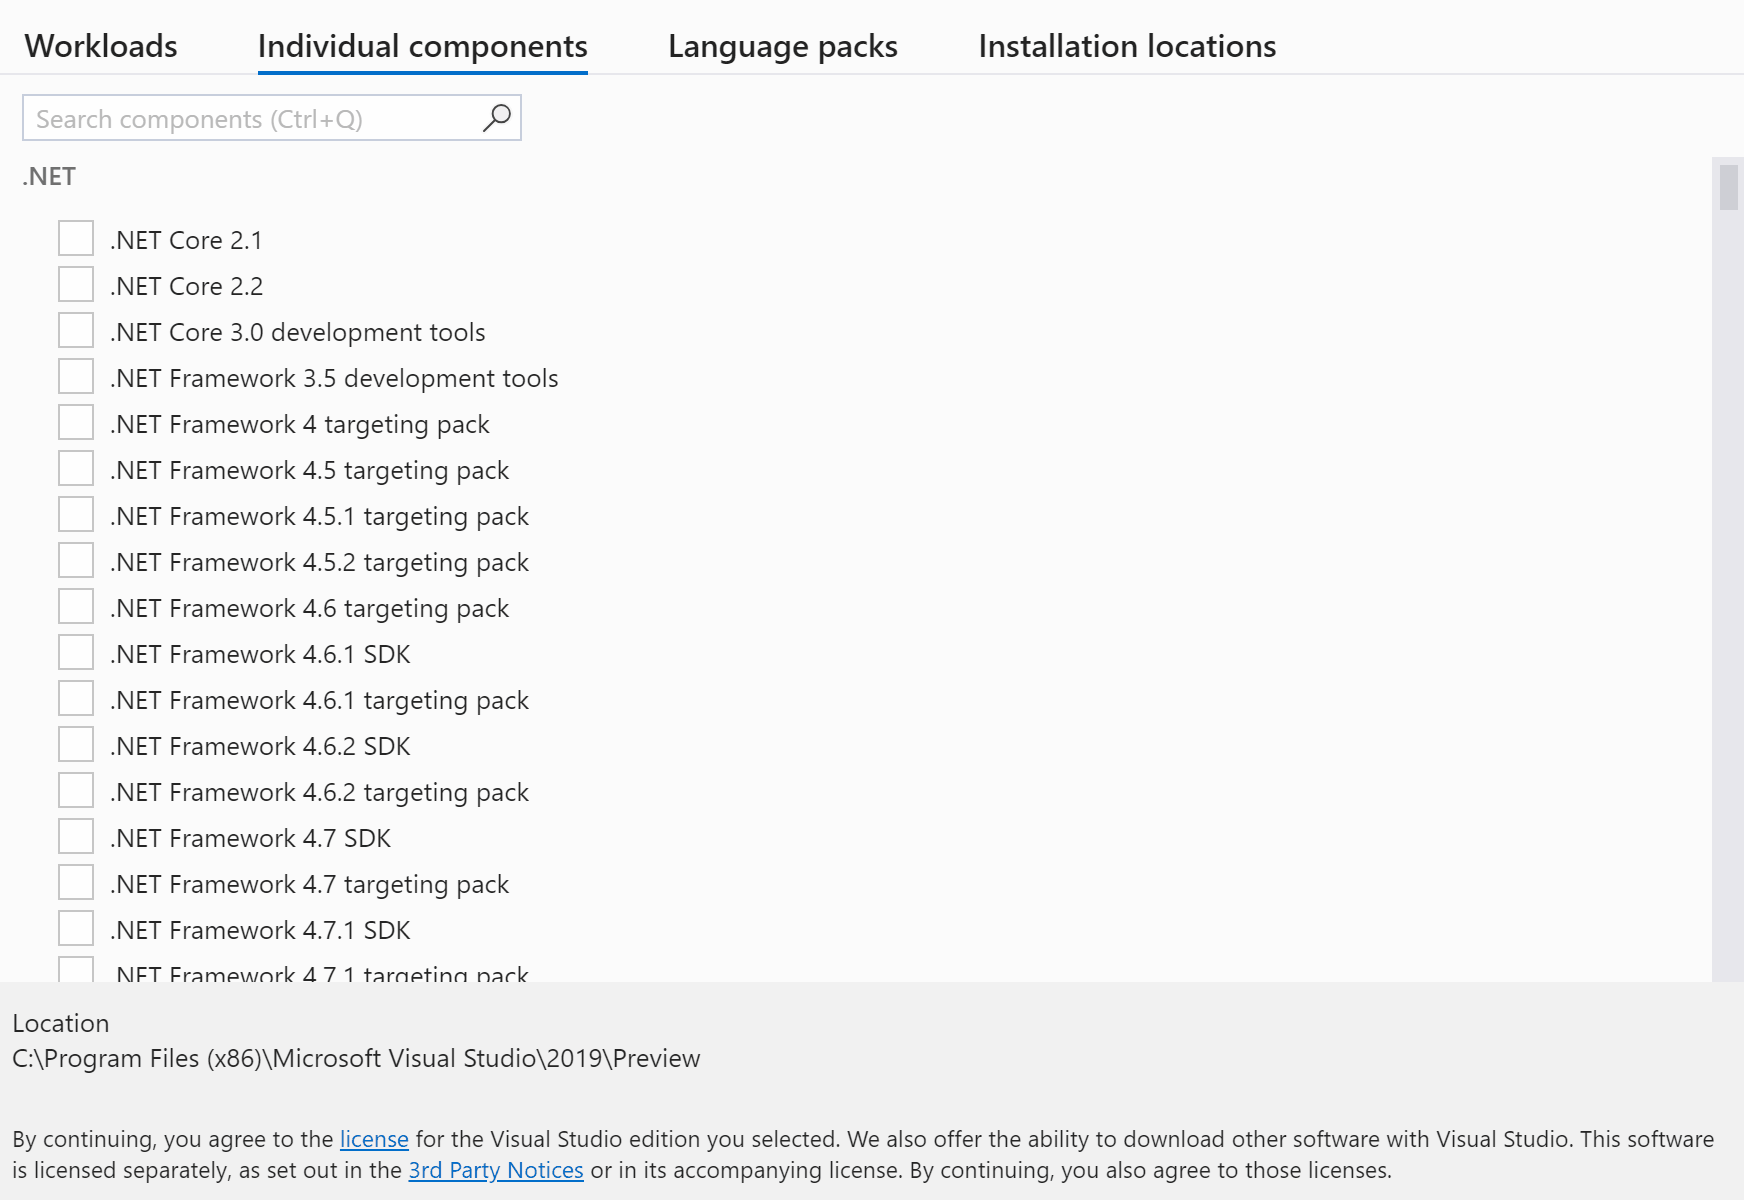
Task: Select .NET Framework 4.5 targeting pack
Action: coord(75,468)
